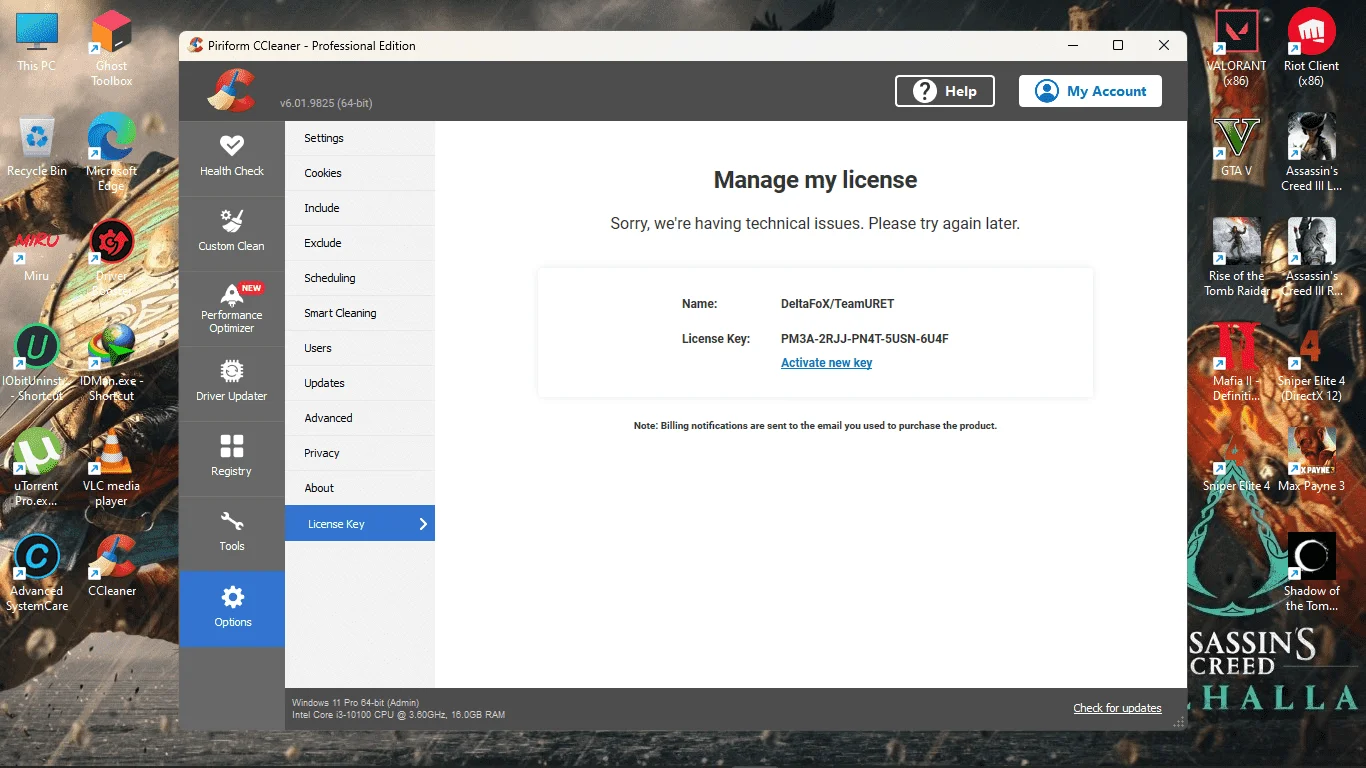Launch uTorrent Pro desktop shortcut

pyautogui.click(x=37, y=468)
